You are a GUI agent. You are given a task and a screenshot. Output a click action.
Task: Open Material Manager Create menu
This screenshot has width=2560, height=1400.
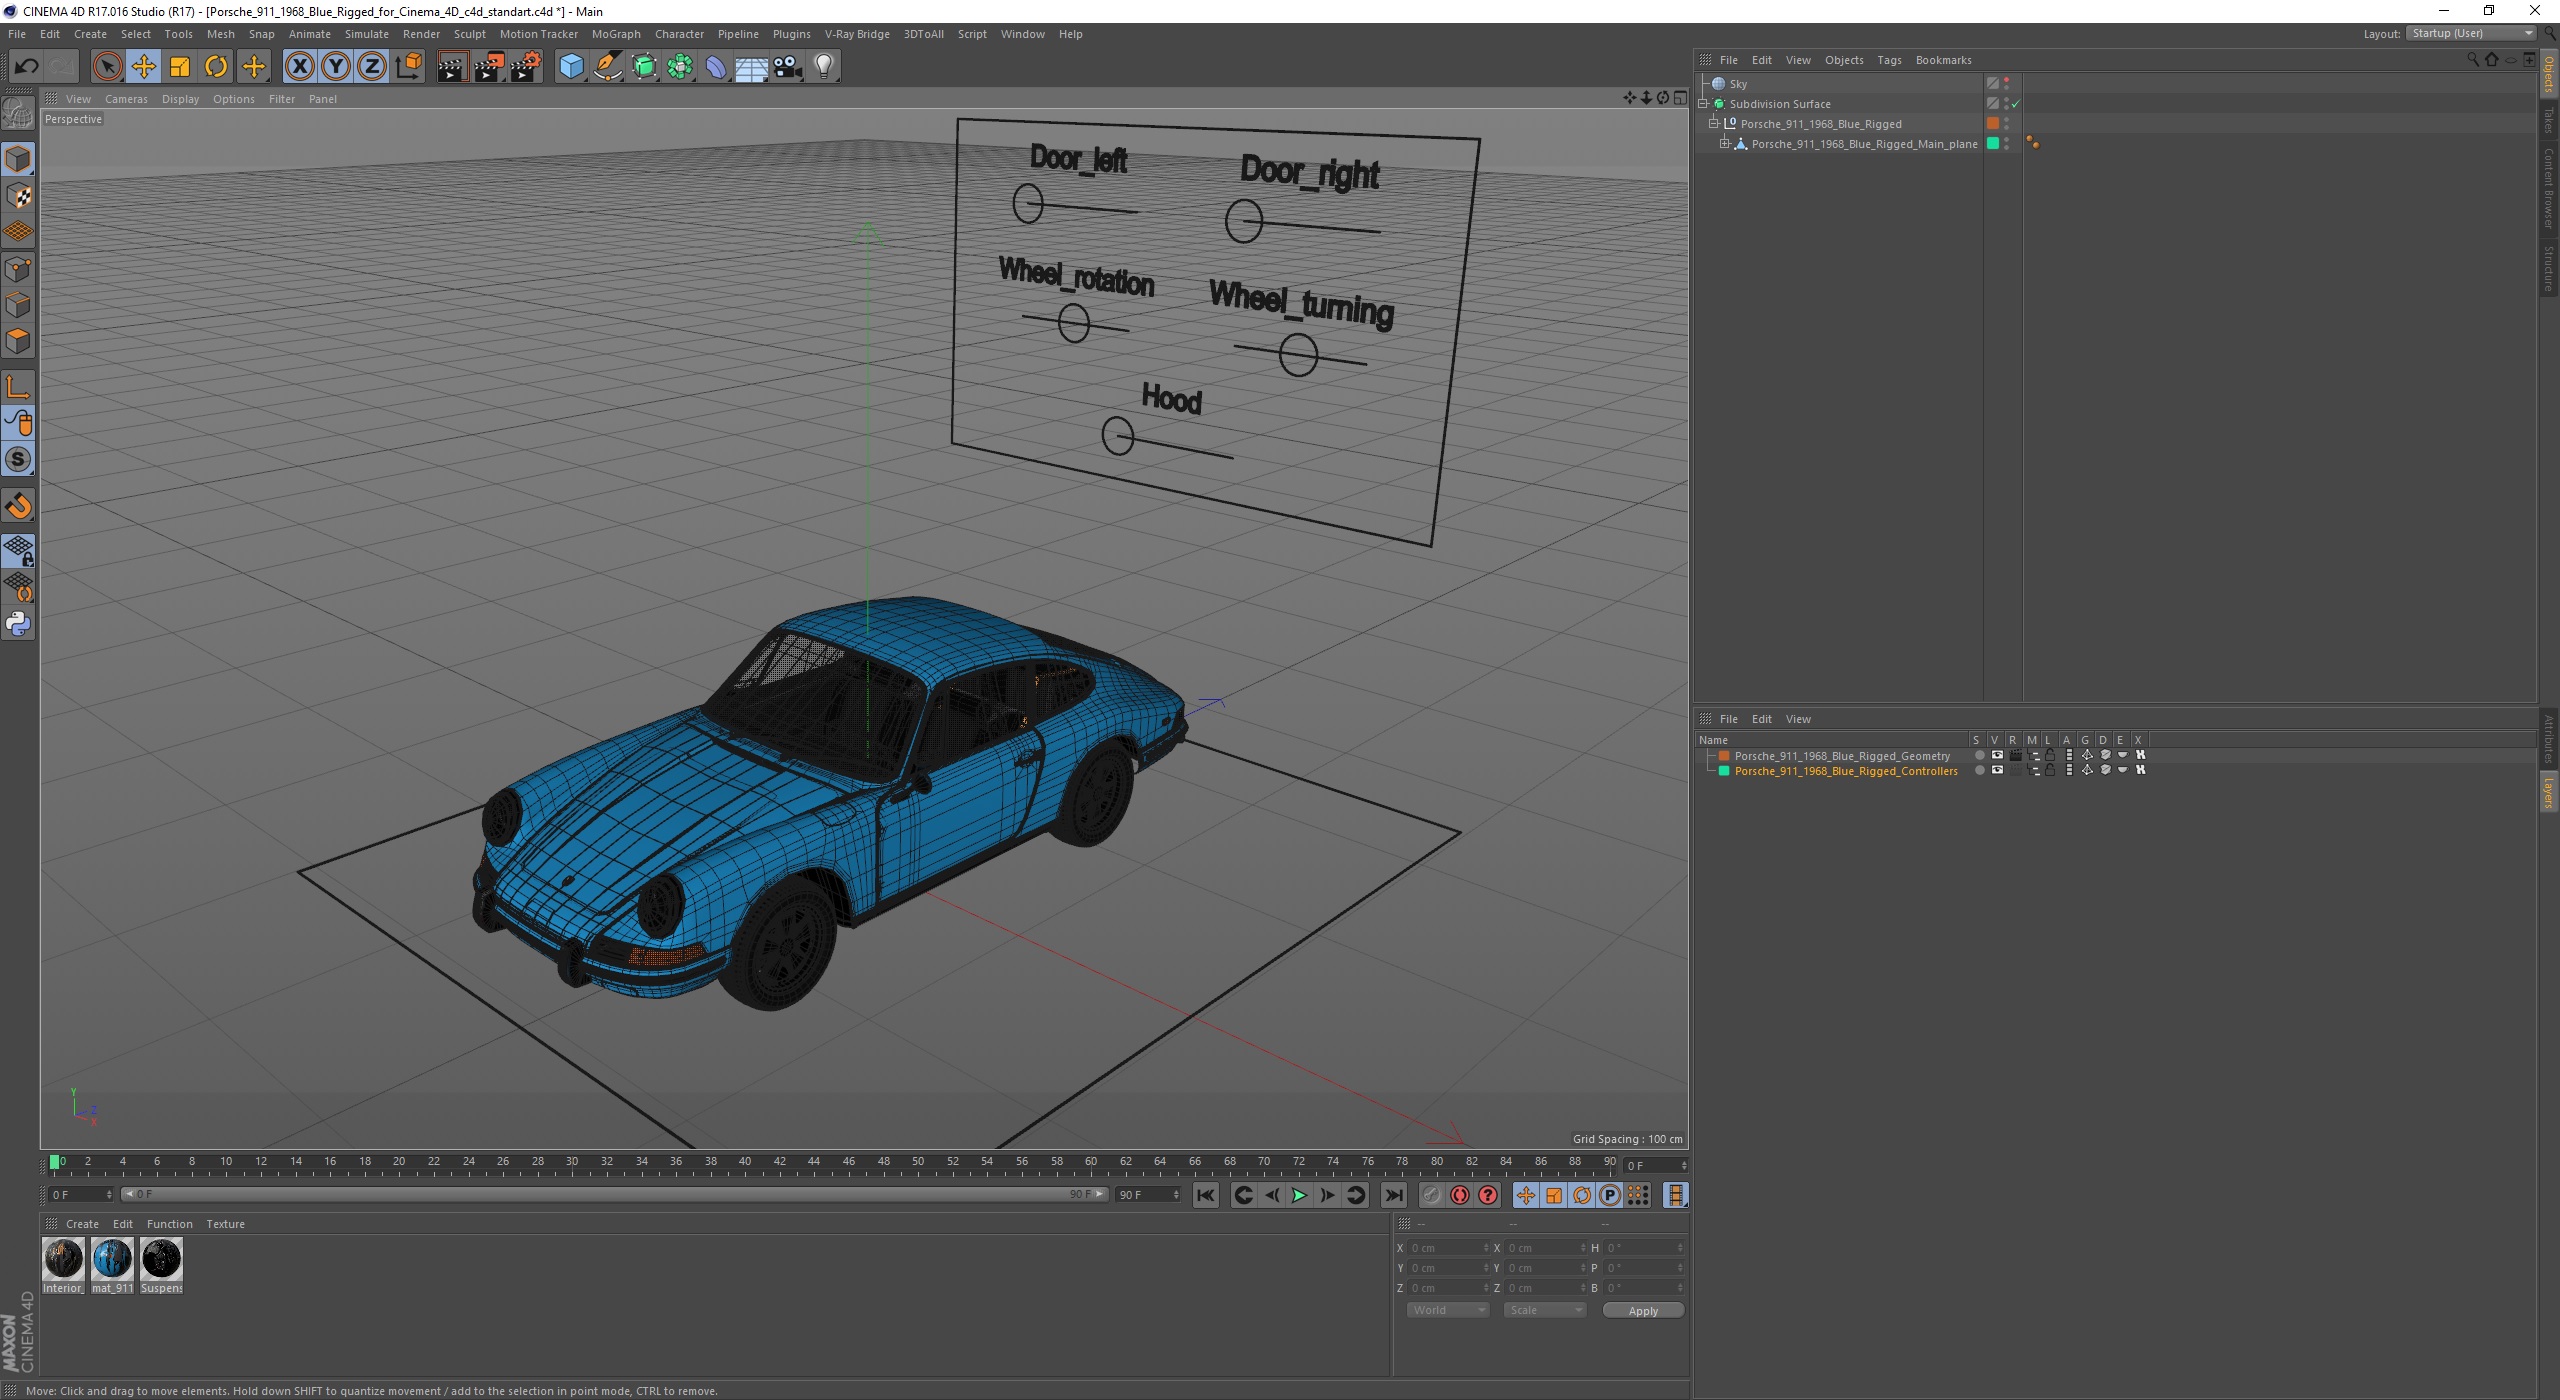click(82, 1224)
